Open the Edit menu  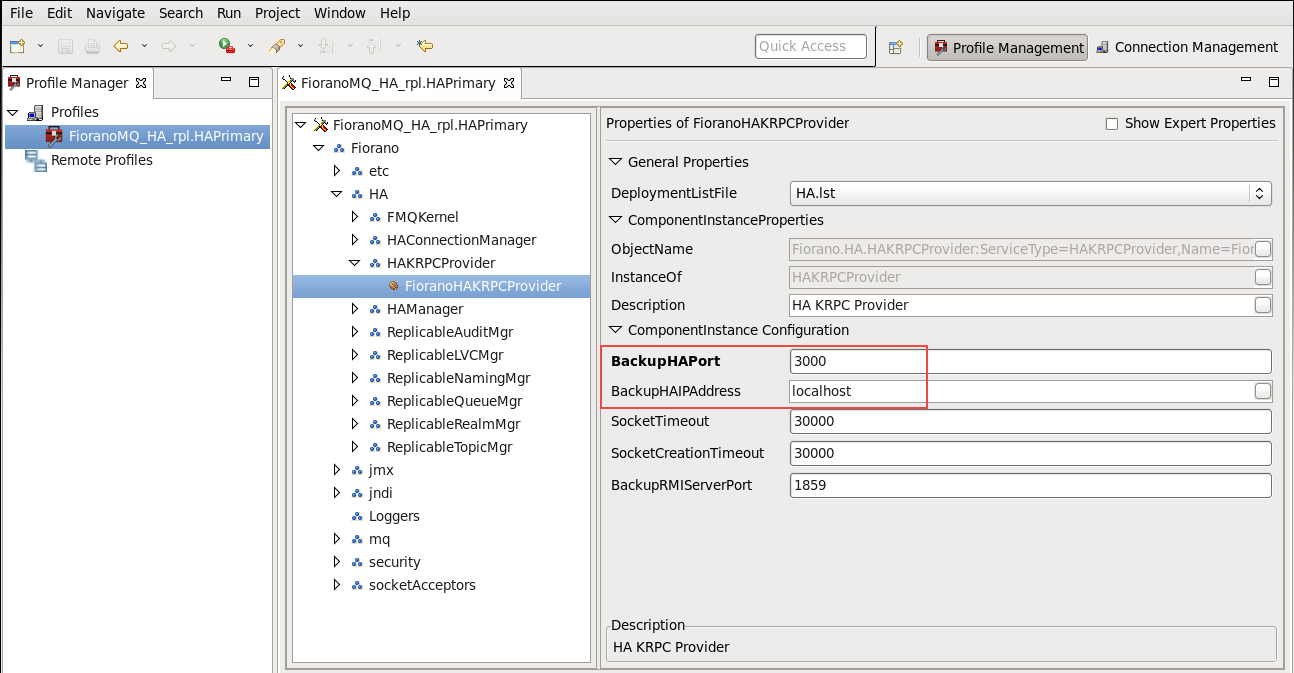pyautogui.click(x=59, y=13)
